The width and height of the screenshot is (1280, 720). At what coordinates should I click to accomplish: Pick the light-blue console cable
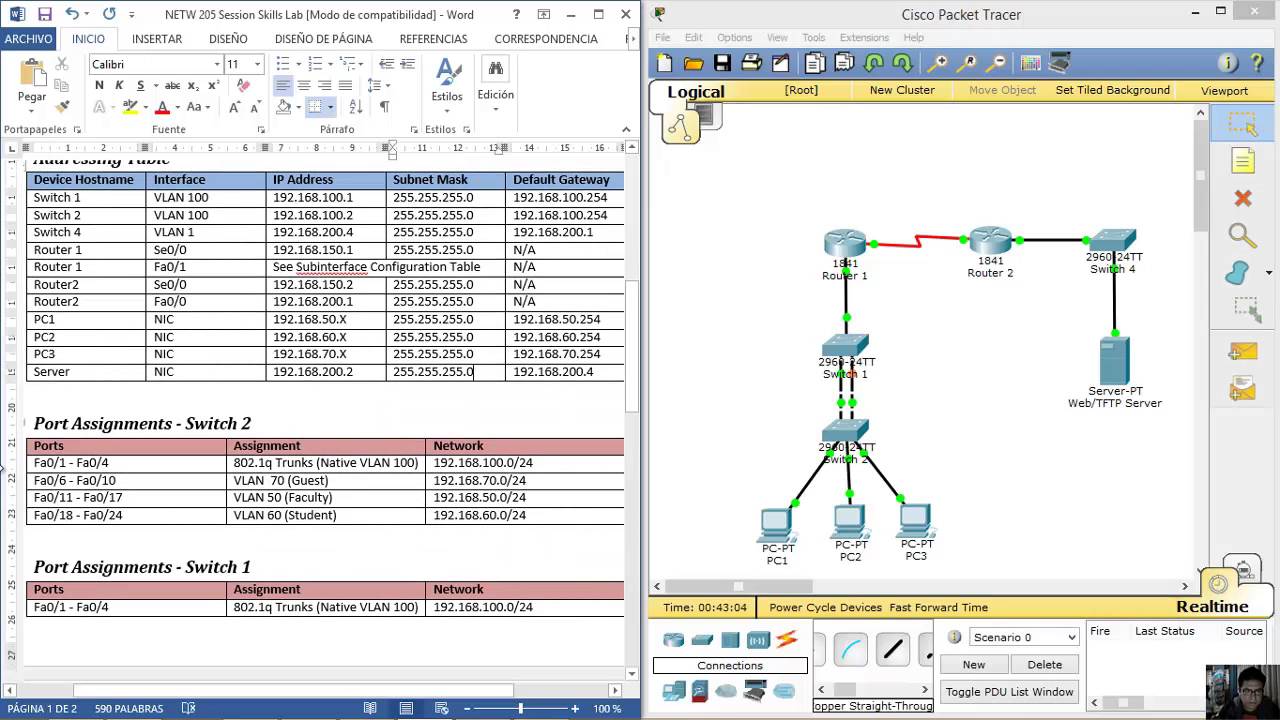click(x=850, y=651)
